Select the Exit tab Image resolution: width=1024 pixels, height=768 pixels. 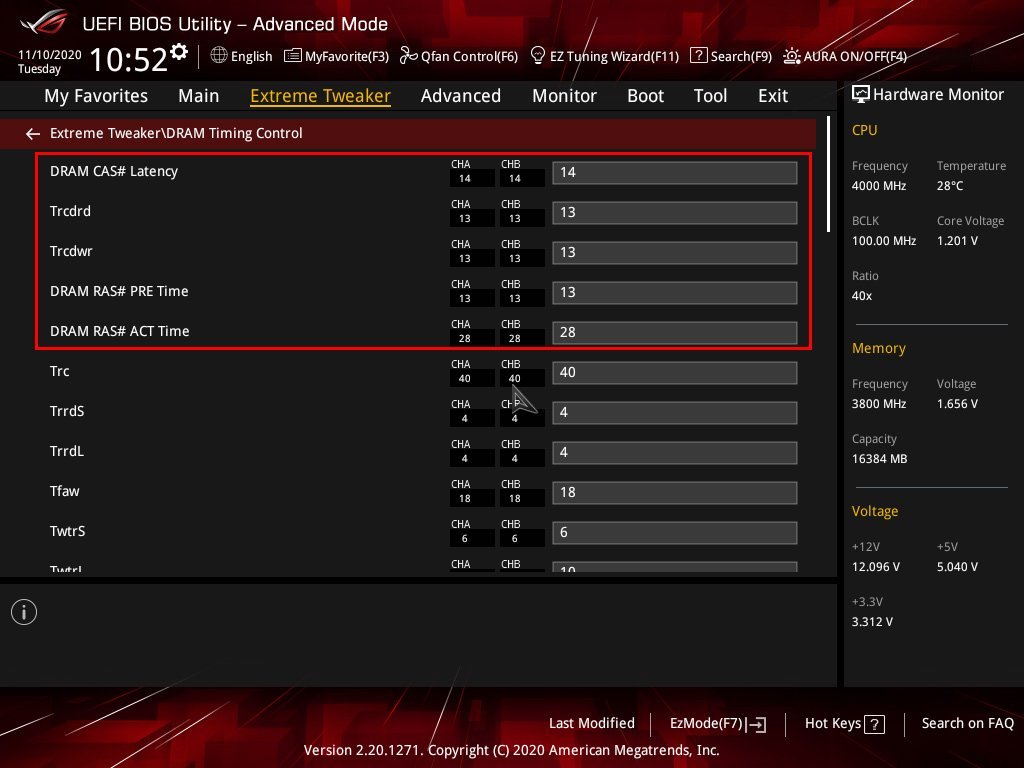pyautogui.click(x=773, y=96)
